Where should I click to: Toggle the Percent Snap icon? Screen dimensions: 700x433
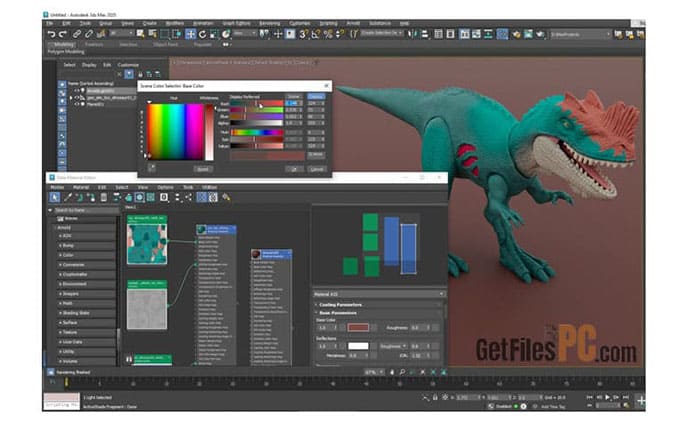328,34
